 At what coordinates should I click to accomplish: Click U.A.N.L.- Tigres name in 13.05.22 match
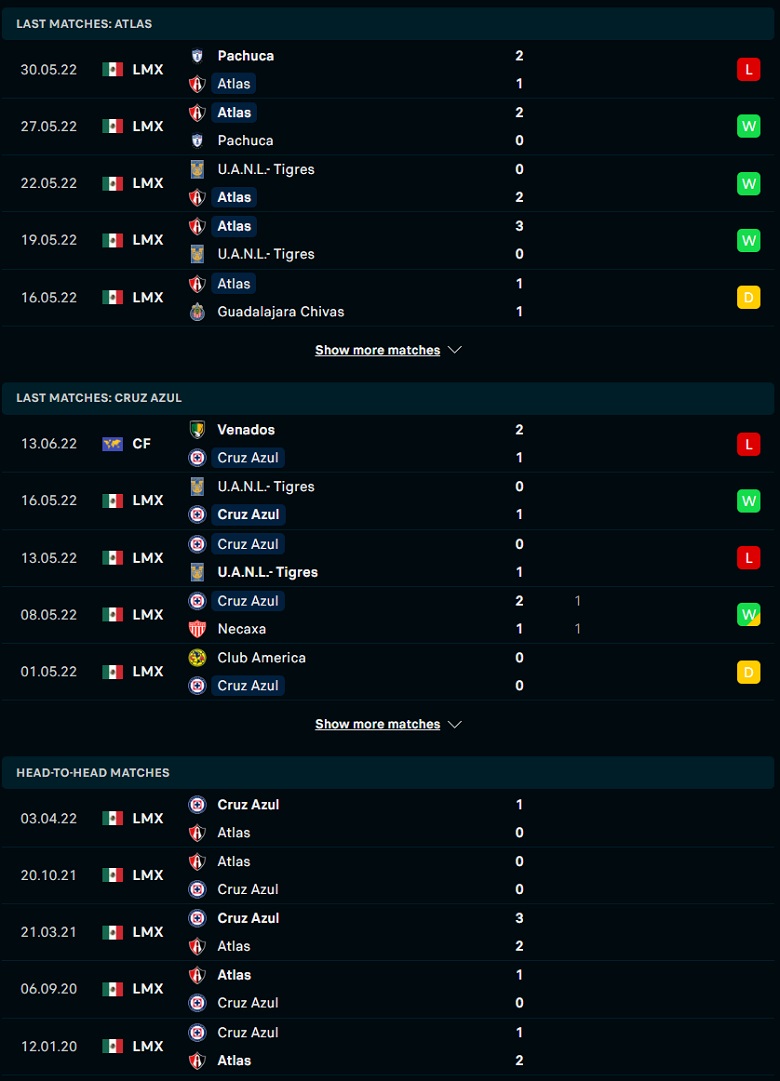[x=268, y=572]
